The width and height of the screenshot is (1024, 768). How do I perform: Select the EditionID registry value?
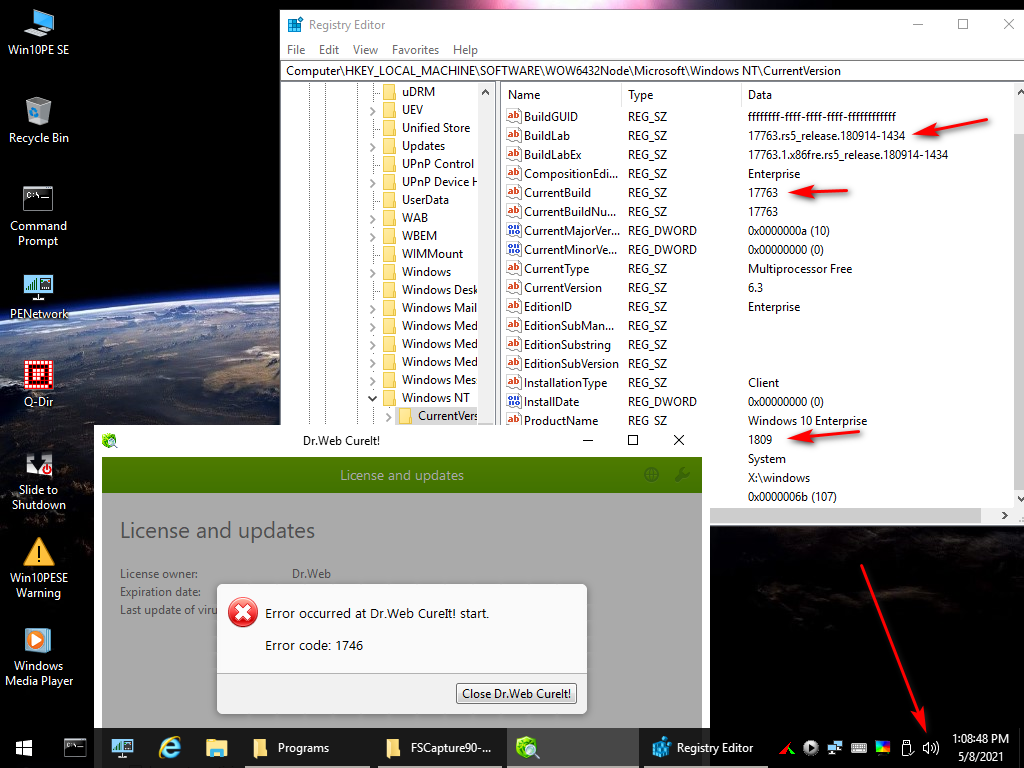[x=547, y=307]
